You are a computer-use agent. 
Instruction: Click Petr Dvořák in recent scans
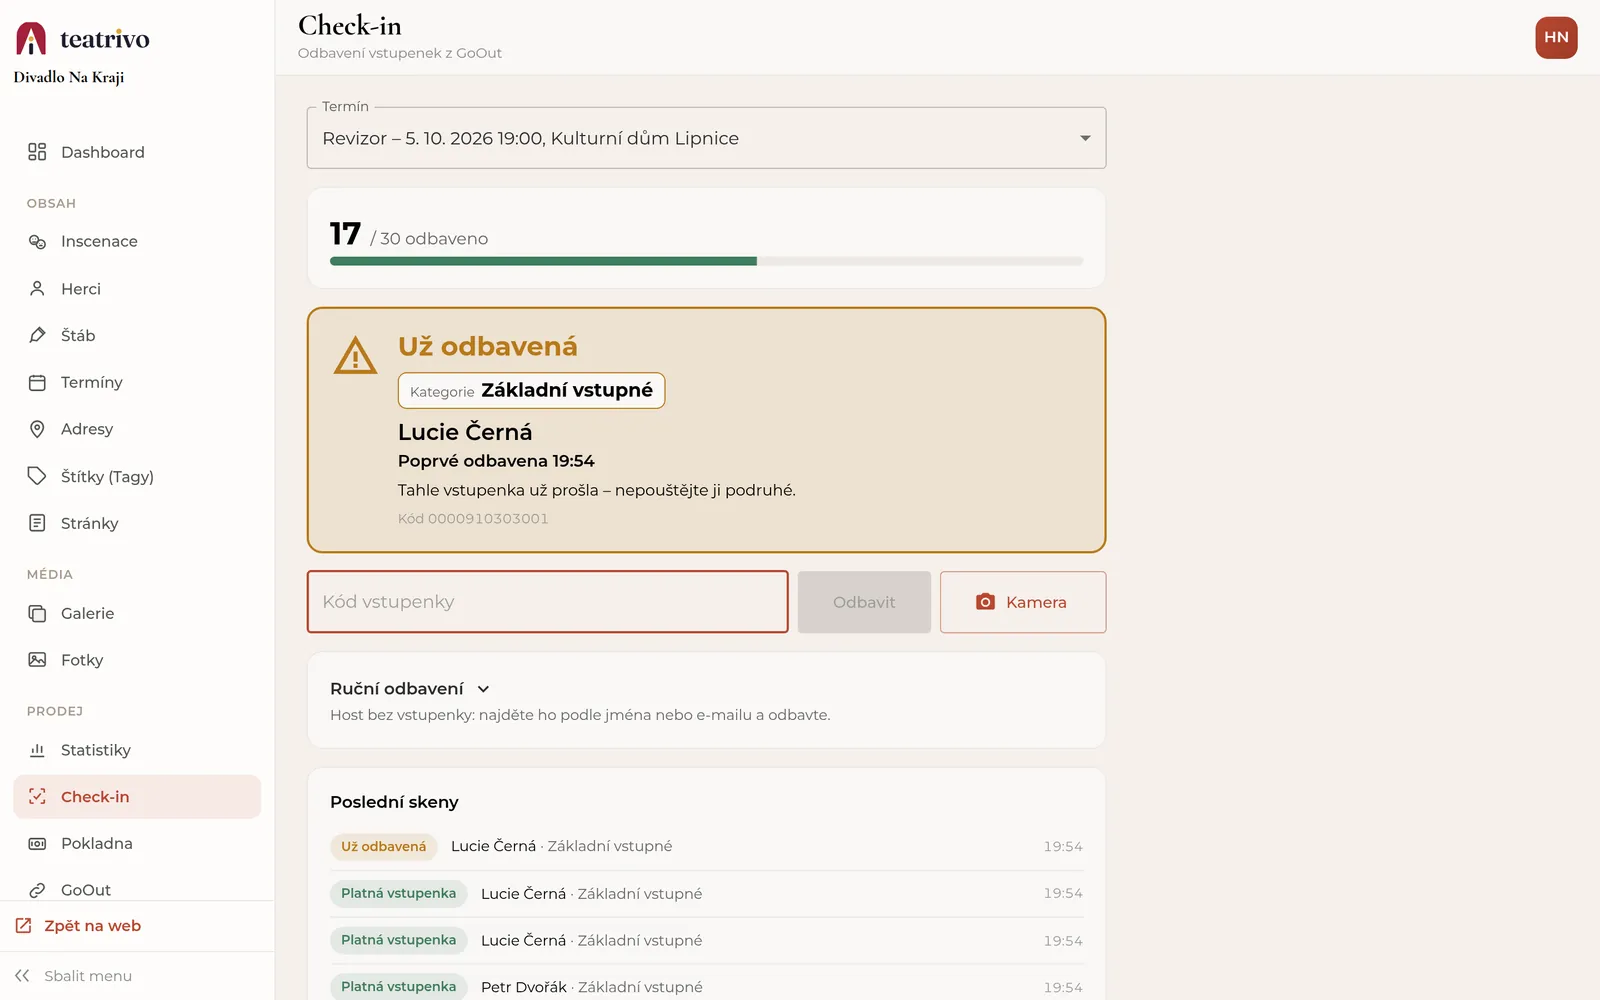(x=523, y=987)
